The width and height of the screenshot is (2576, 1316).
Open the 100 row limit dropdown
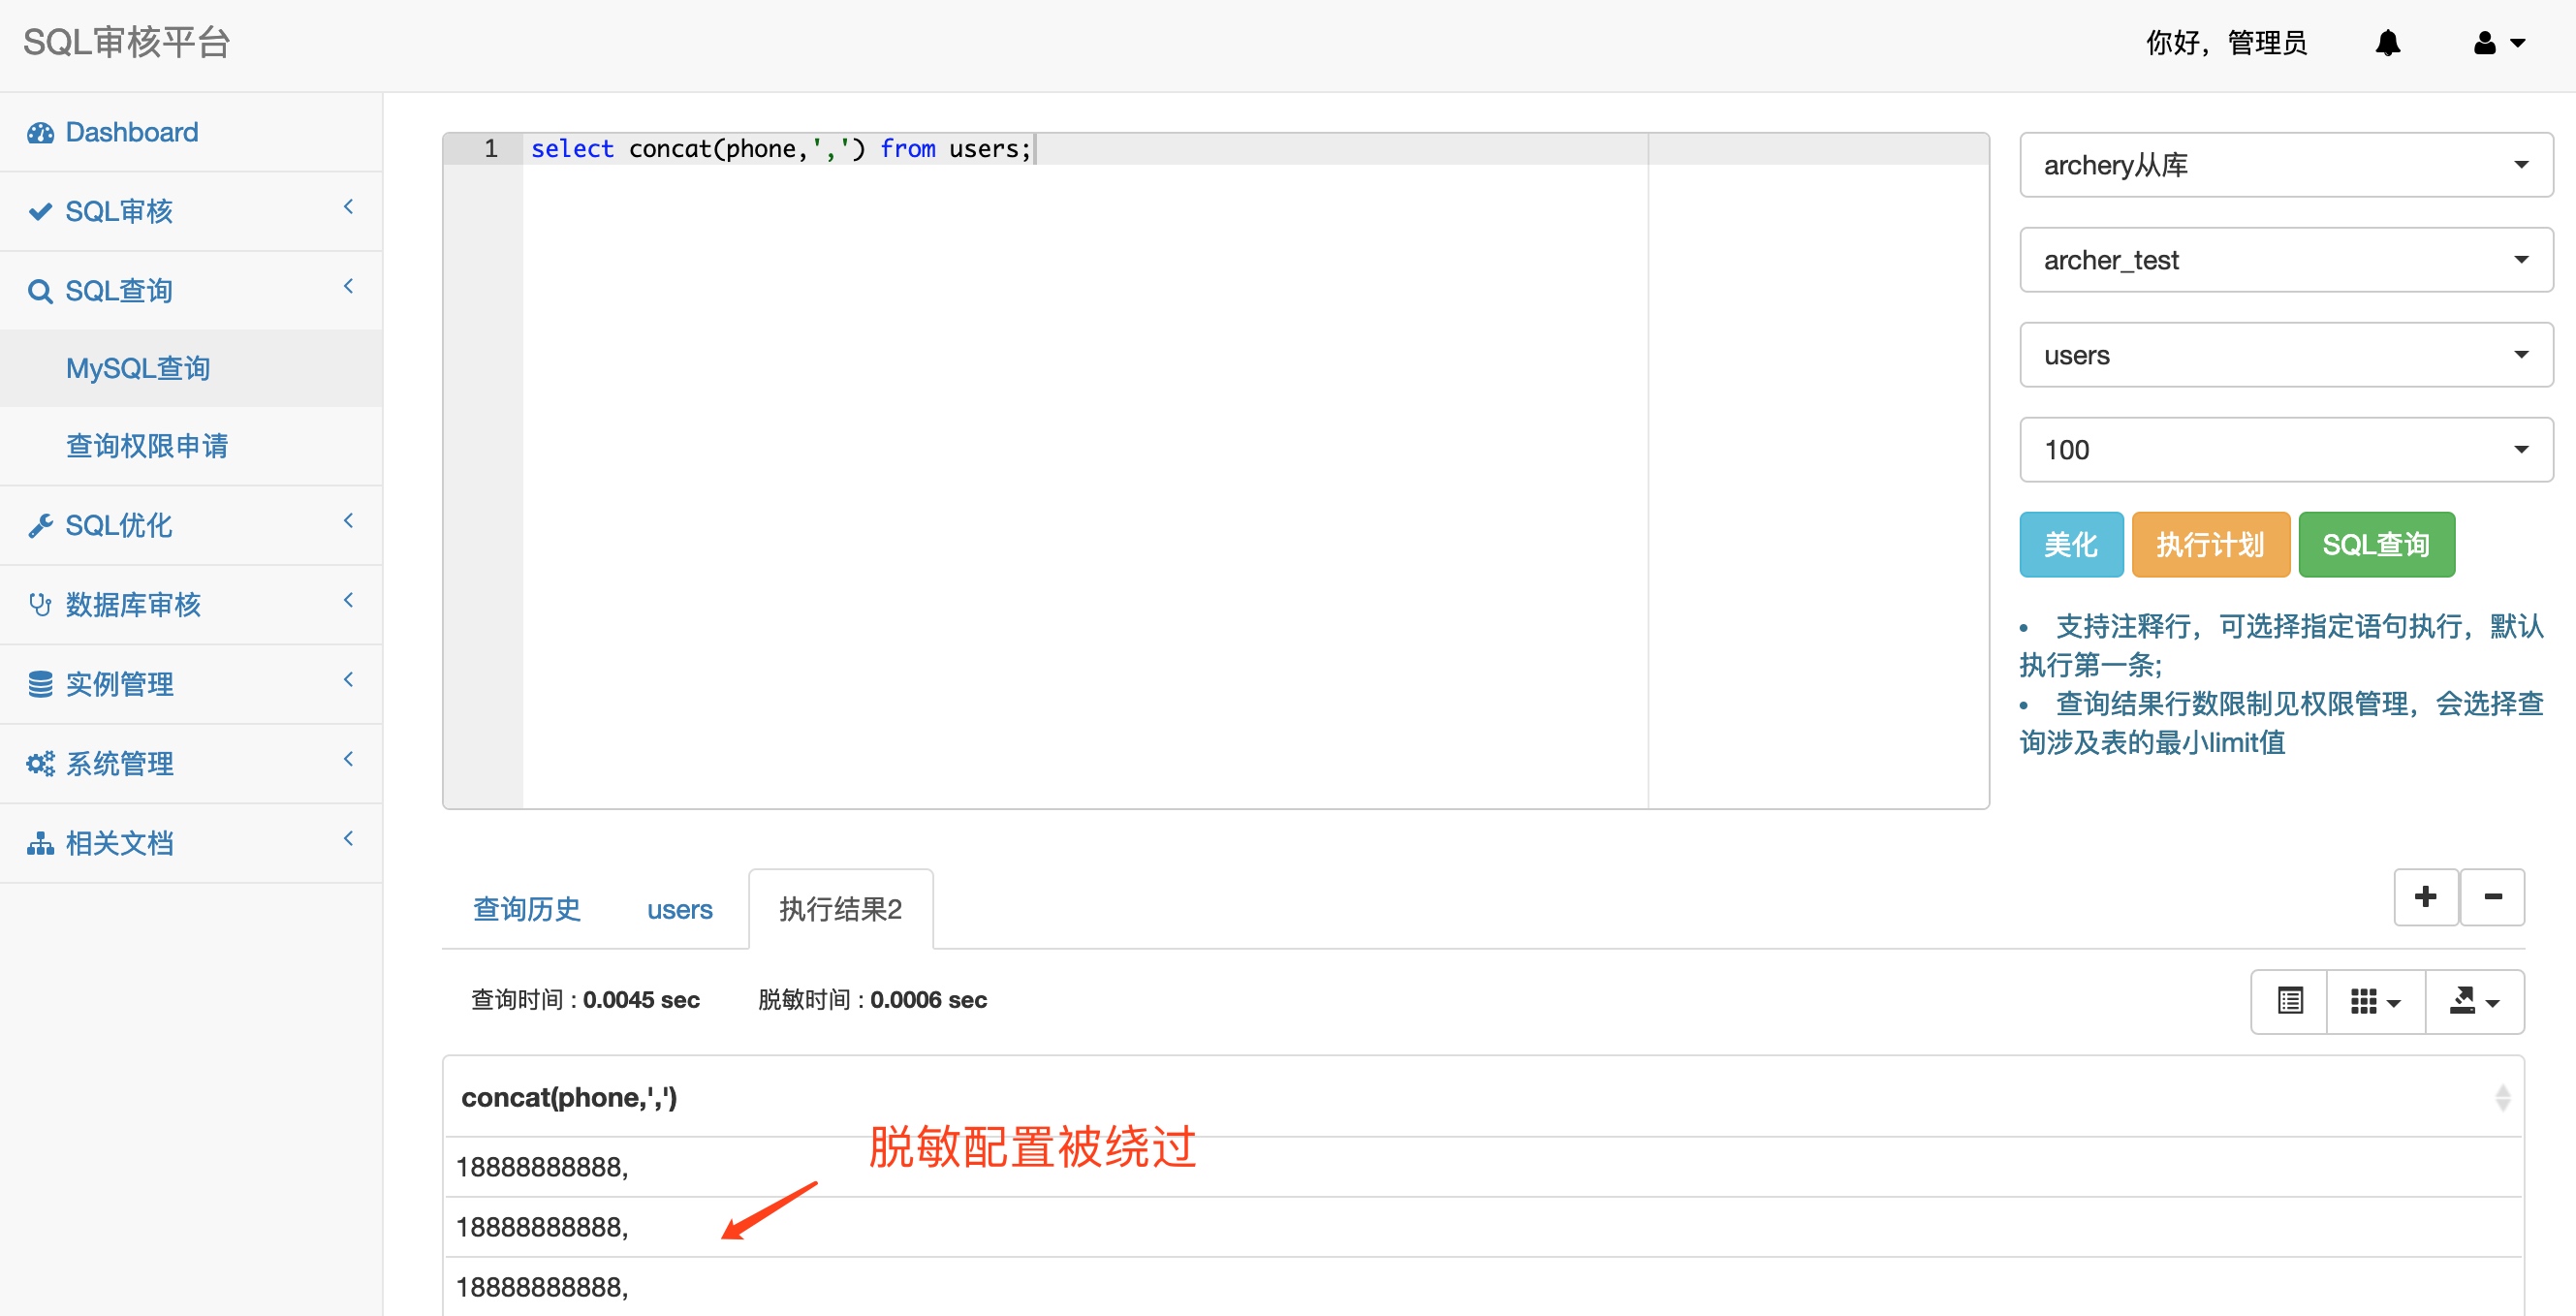pyautogui.click(x=2285, y=450)
